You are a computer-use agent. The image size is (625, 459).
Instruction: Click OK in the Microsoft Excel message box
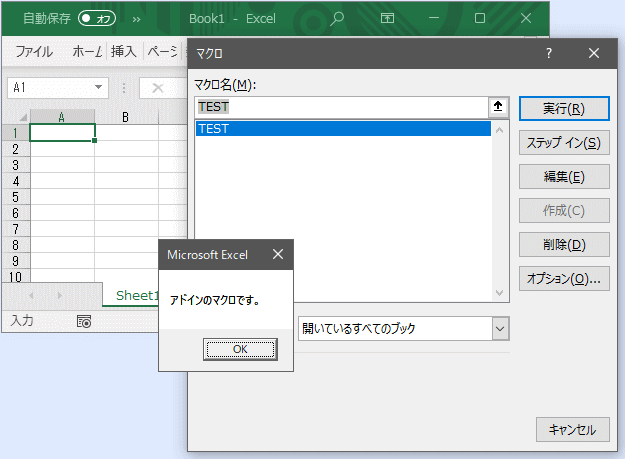click(x=240, y=349)
